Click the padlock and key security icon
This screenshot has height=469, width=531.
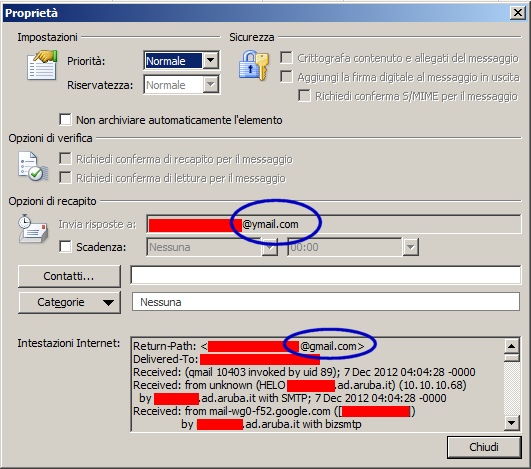254,66
